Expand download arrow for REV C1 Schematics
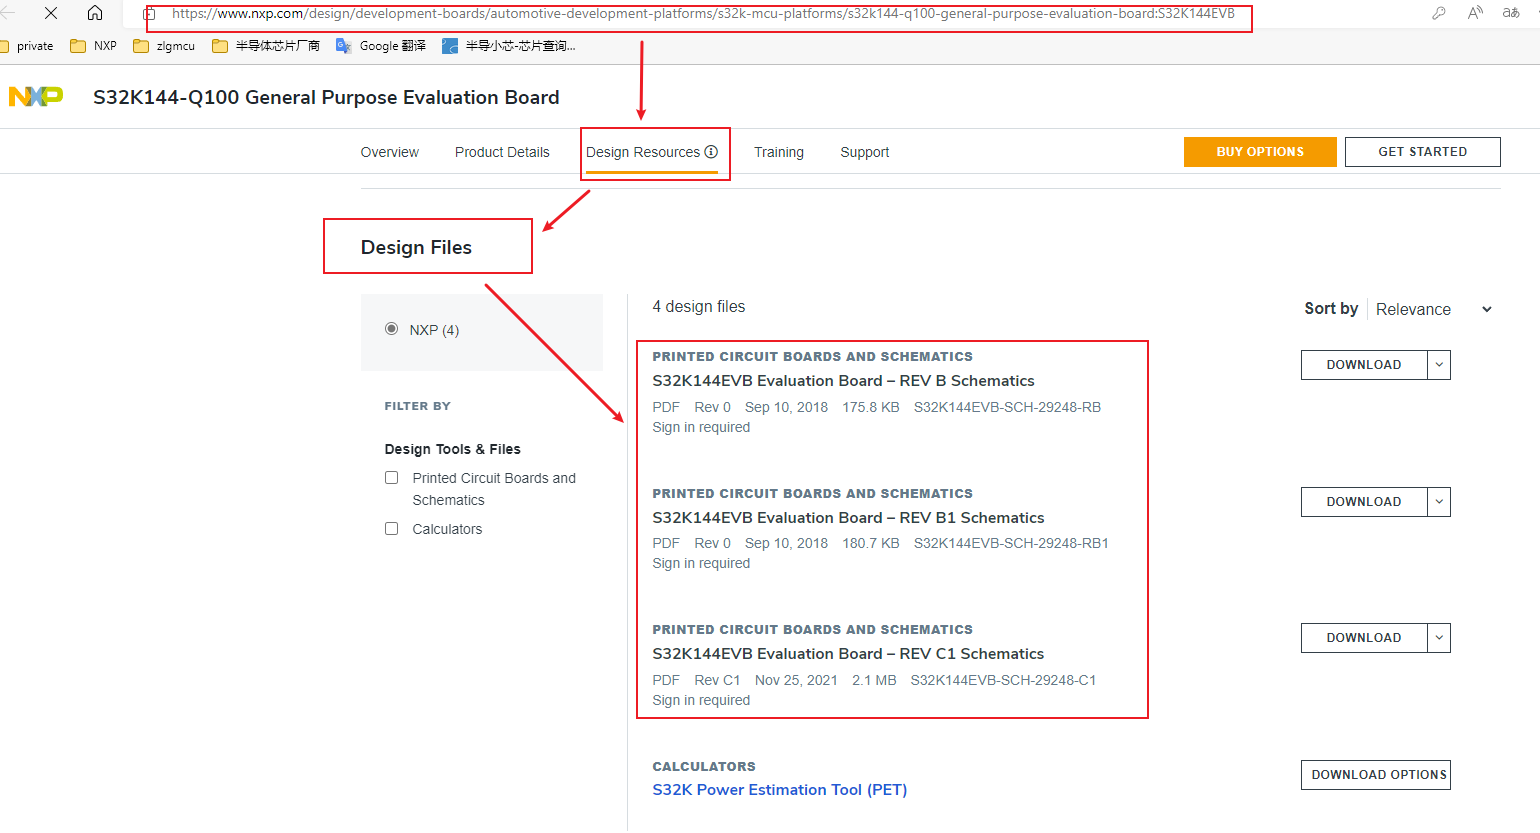Screen dimensions: 1540x833 pos(1439,638)
